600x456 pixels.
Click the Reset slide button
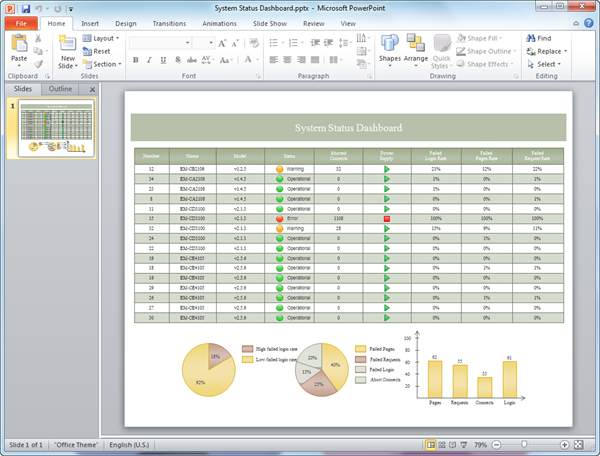tap(102, 51)
